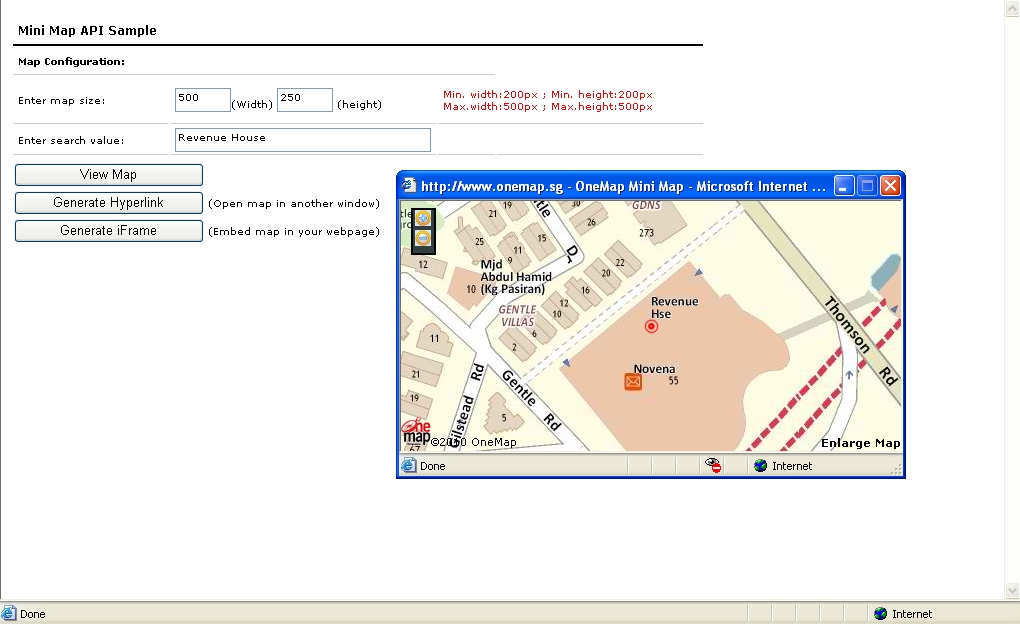Click the Internet zone globe in popup
Viewport: 1020px width, 624px height.
760,466
